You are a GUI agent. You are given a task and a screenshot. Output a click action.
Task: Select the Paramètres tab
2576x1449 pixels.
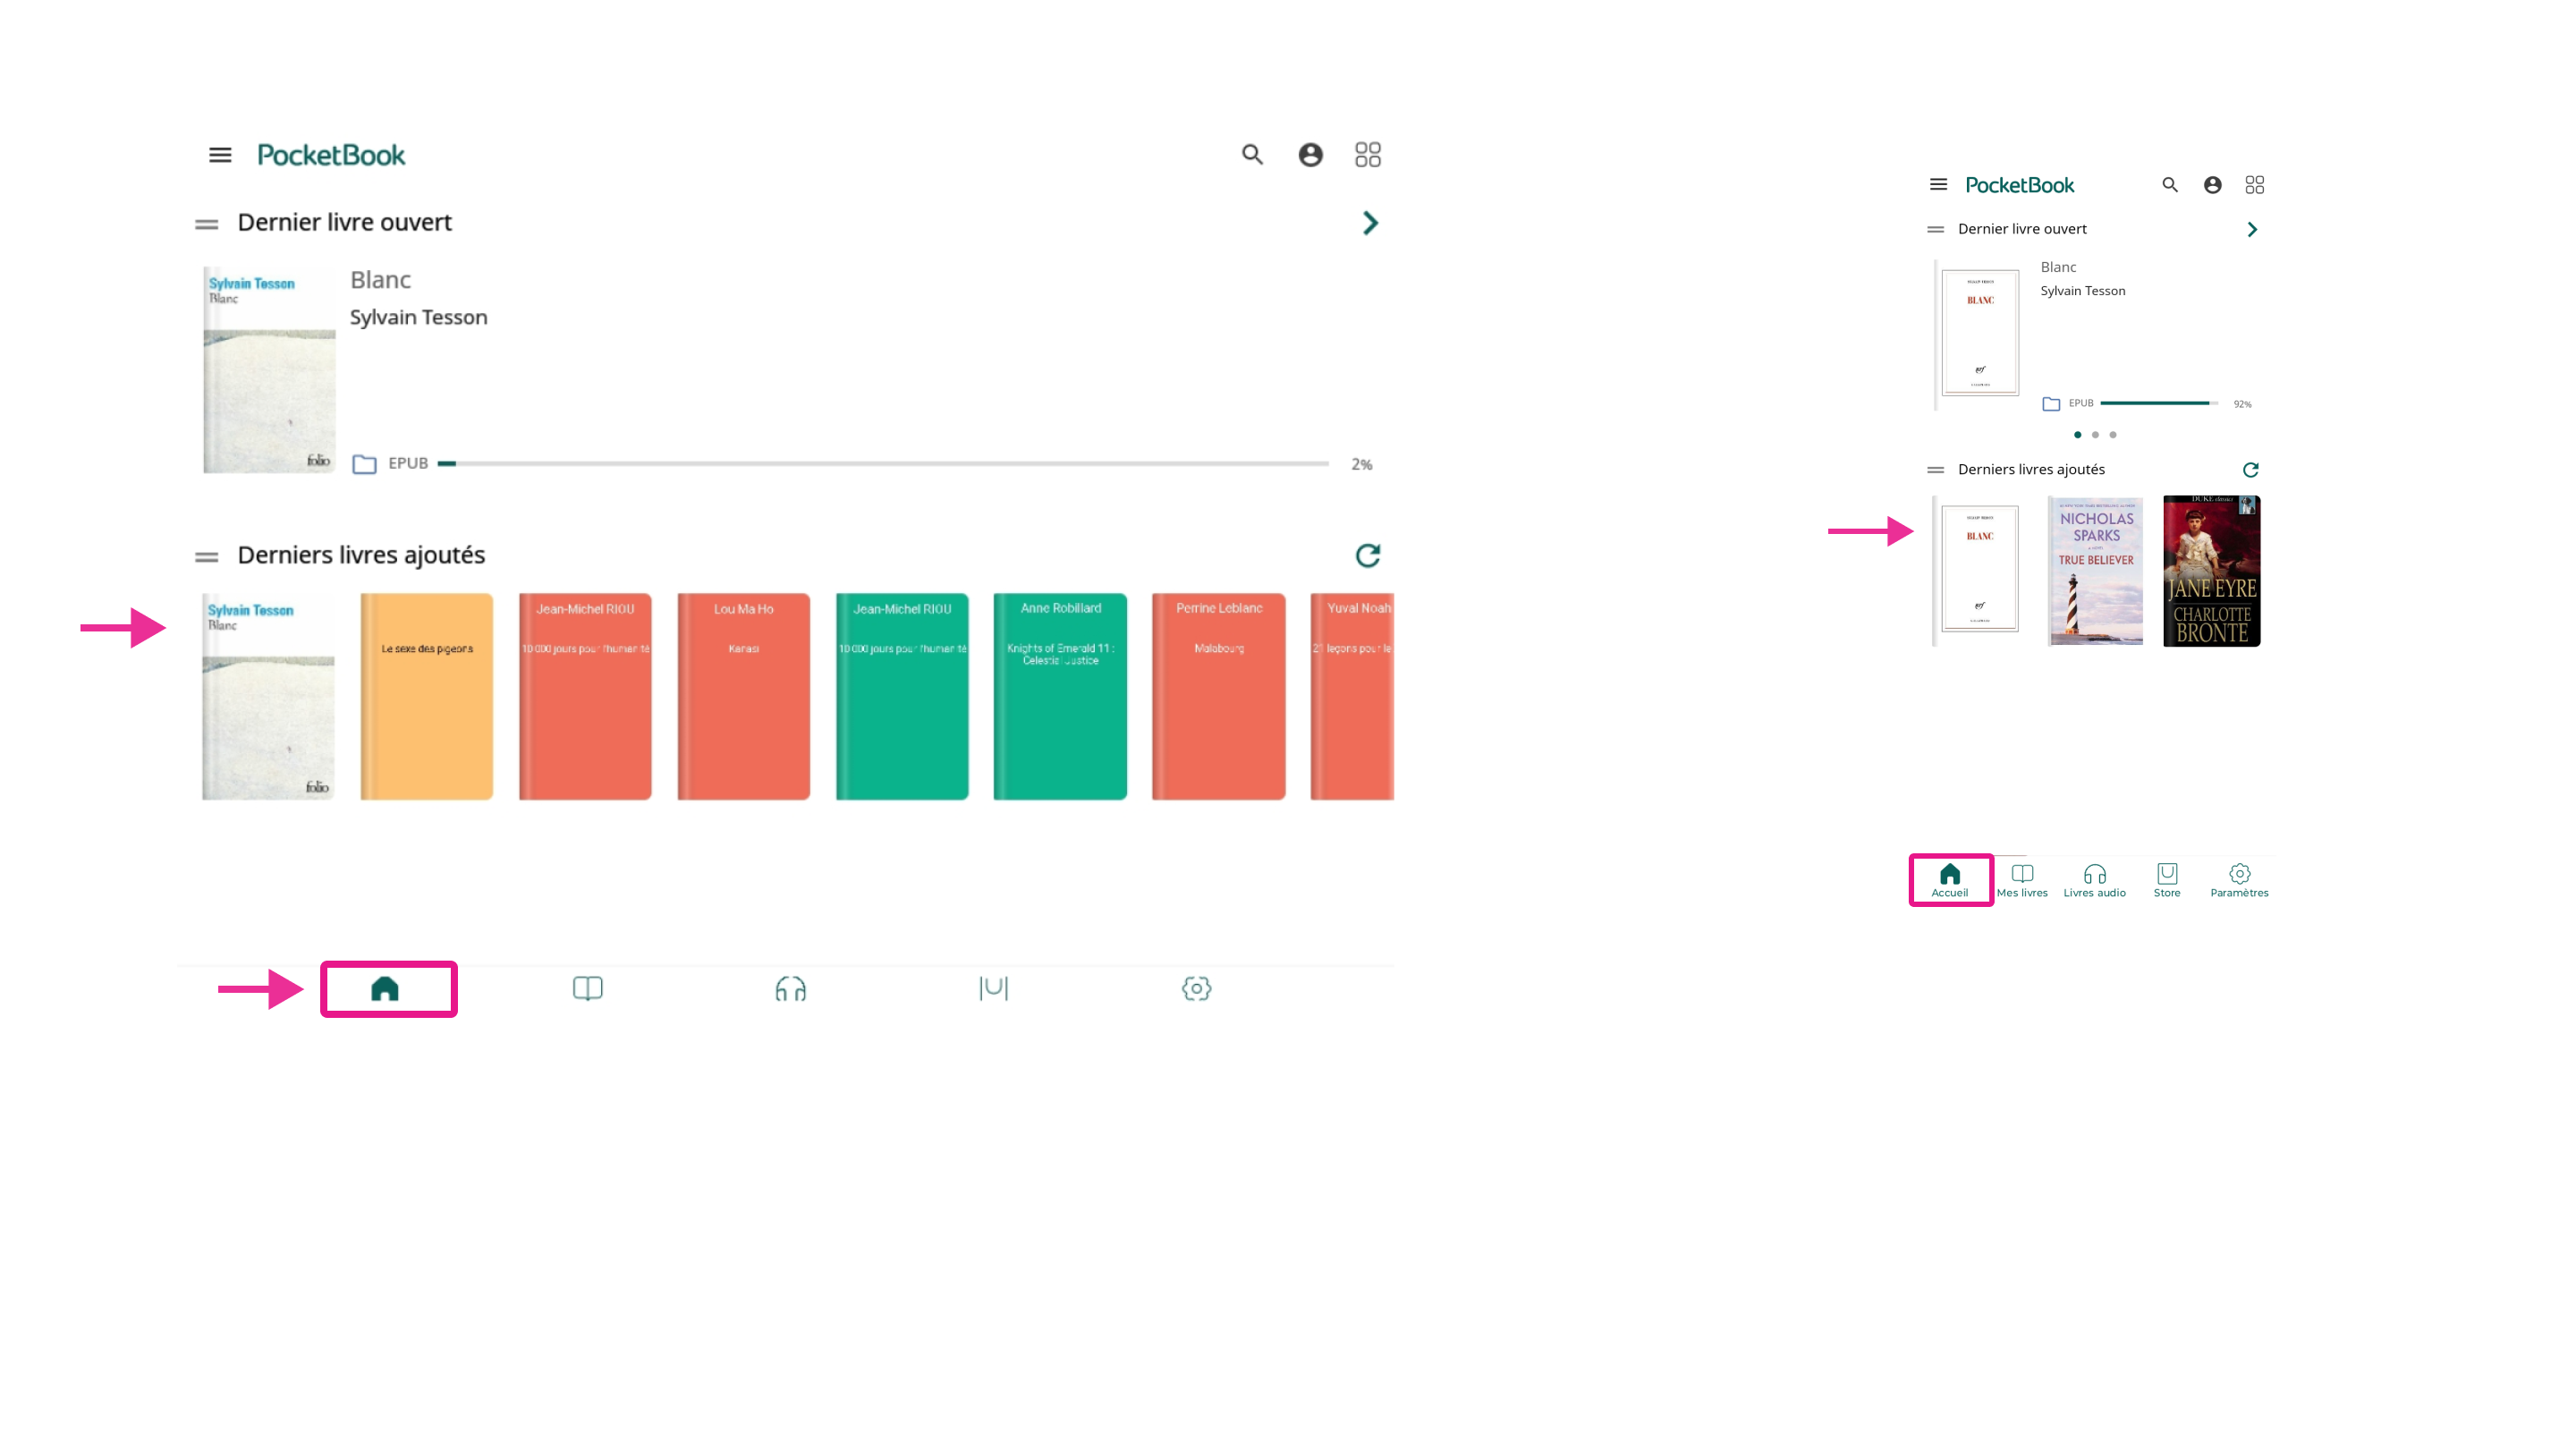(2240, 881)
